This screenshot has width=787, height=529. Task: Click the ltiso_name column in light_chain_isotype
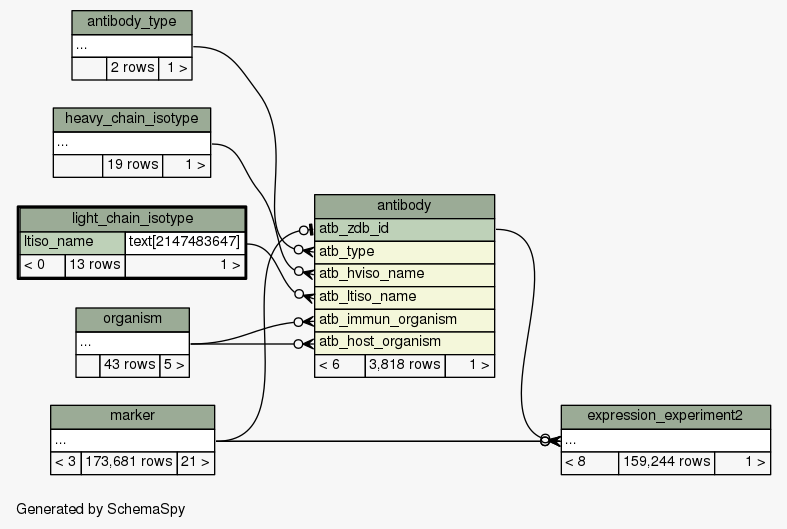(x=72, y=242)
